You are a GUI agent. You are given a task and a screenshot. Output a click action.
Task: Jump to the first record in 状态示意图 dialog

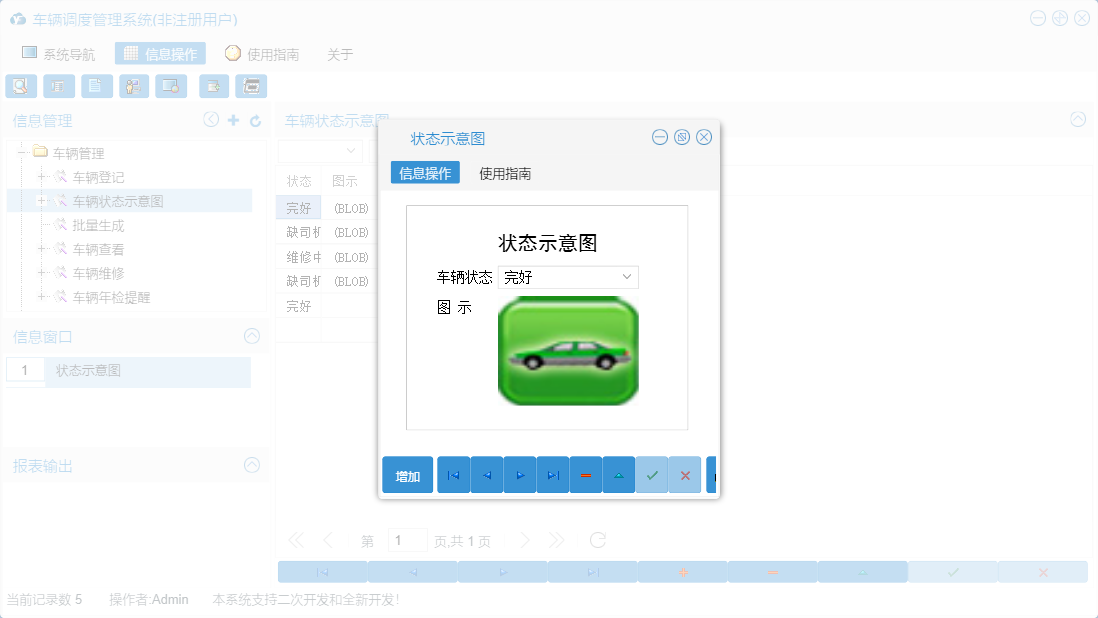pyautogui.click(x=453, y=474)
